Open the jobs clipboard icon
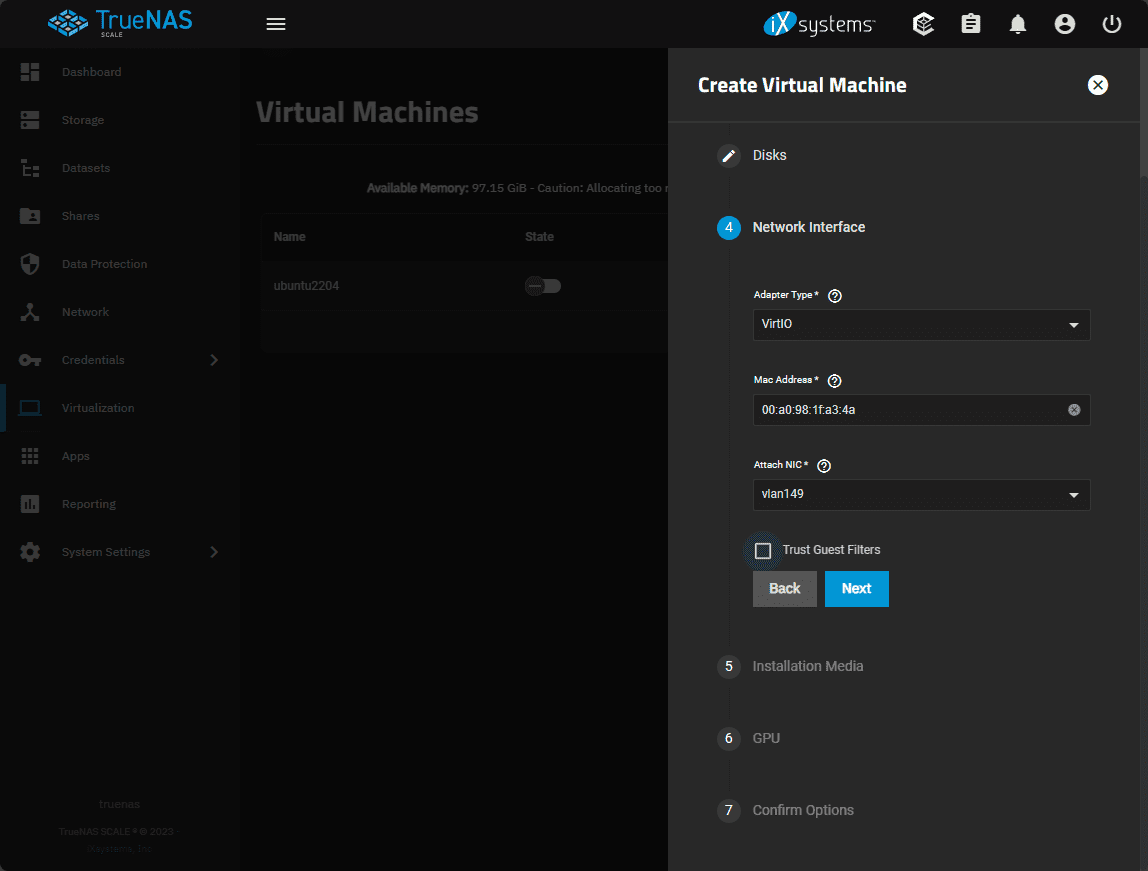 pyautogui.click(x=971, y=24)
